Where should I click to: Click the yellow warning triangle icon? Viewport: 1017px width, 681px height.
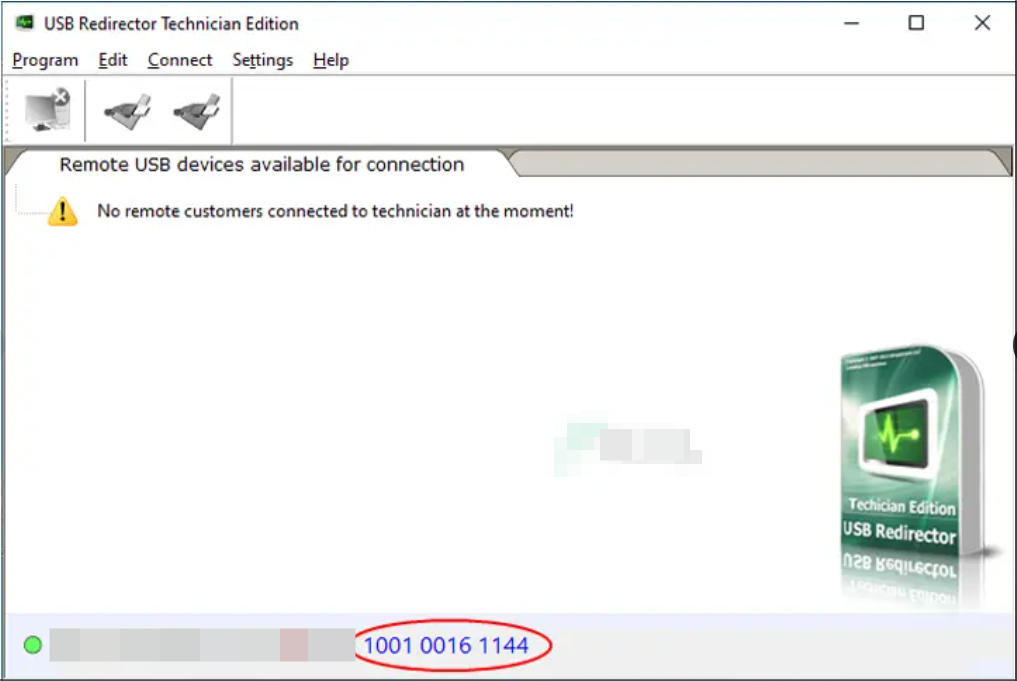point(63,211)
